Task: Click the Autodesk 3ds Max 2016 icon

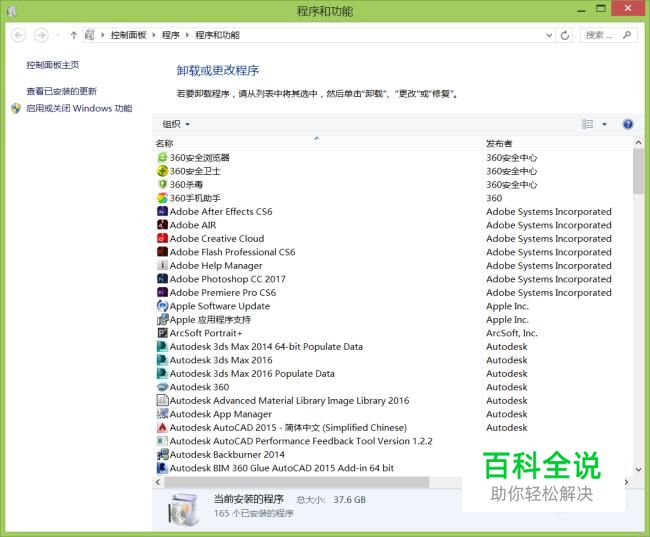Action: click(x=162, y=360)
